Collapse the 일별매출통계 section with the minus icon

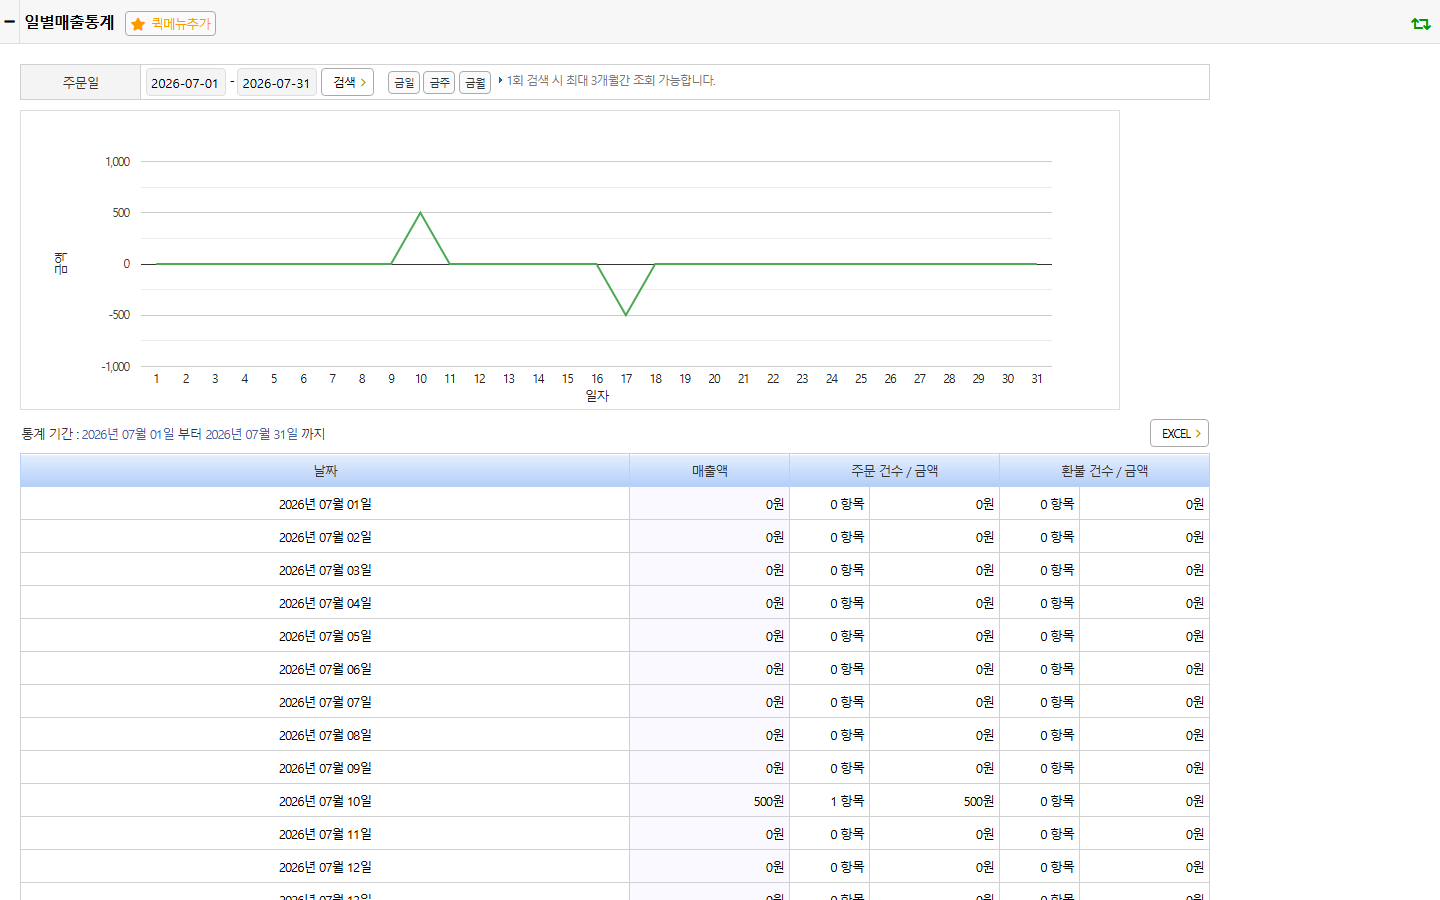click(x=9, y=22)
